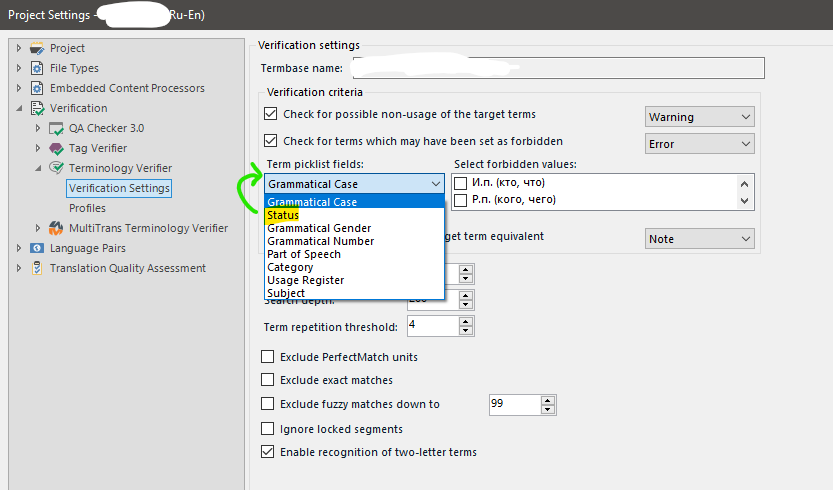Click the Project node icon
The width and height of the screenshot is (833, 490).
pyautogui.click(x=37, y=48)
